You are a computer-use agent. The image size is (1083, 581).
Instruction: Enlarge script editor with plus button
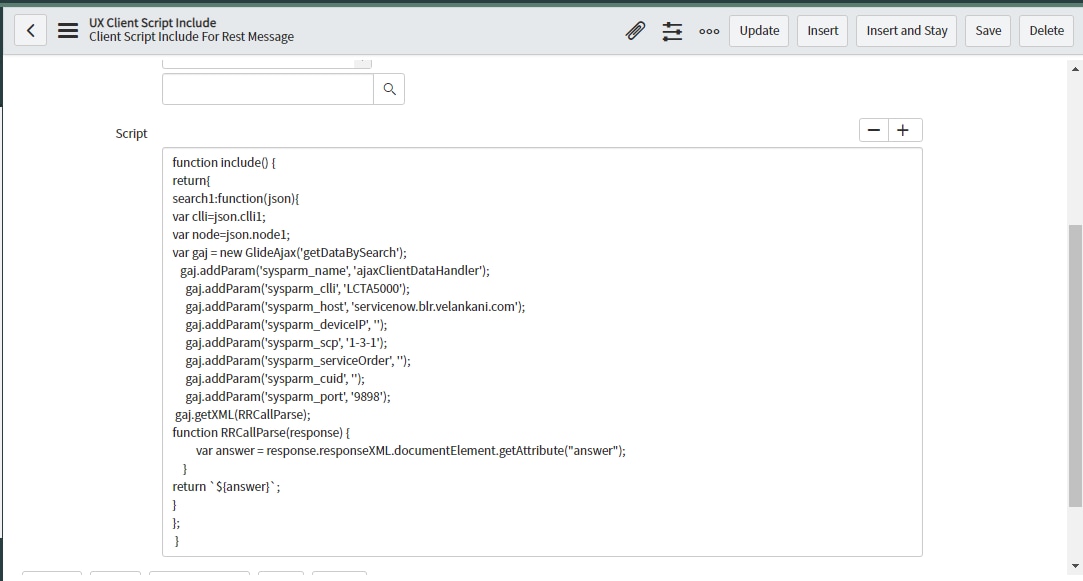click(x=904, y=130)
